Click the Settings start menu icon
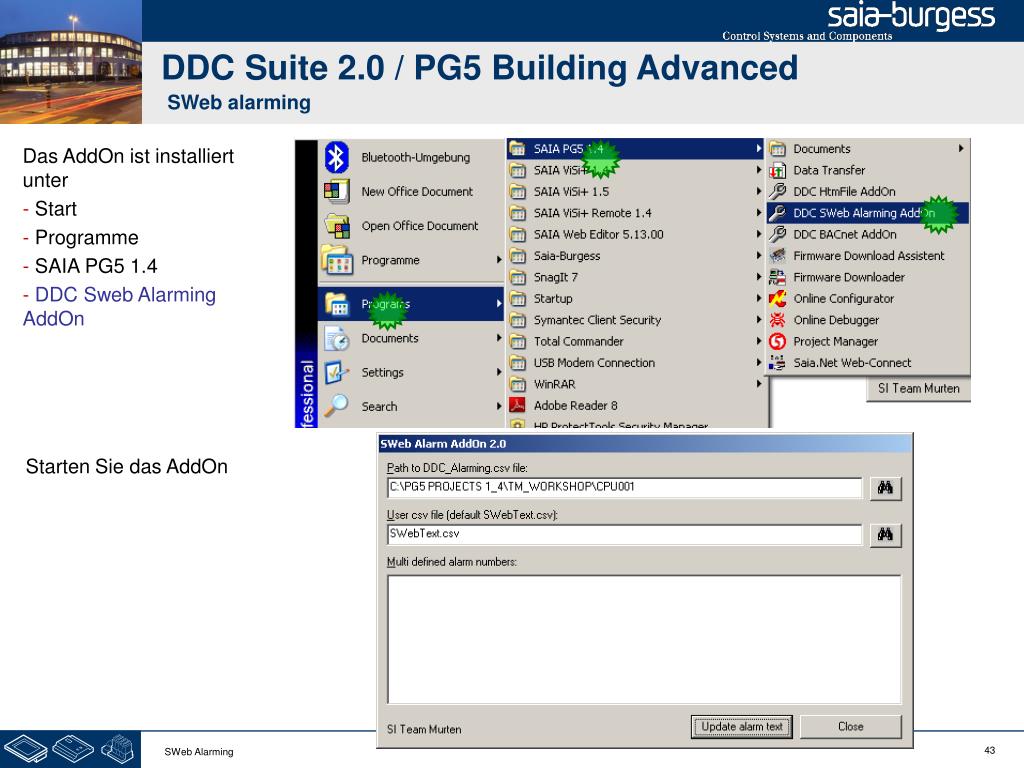 click(x=337, y=372)
